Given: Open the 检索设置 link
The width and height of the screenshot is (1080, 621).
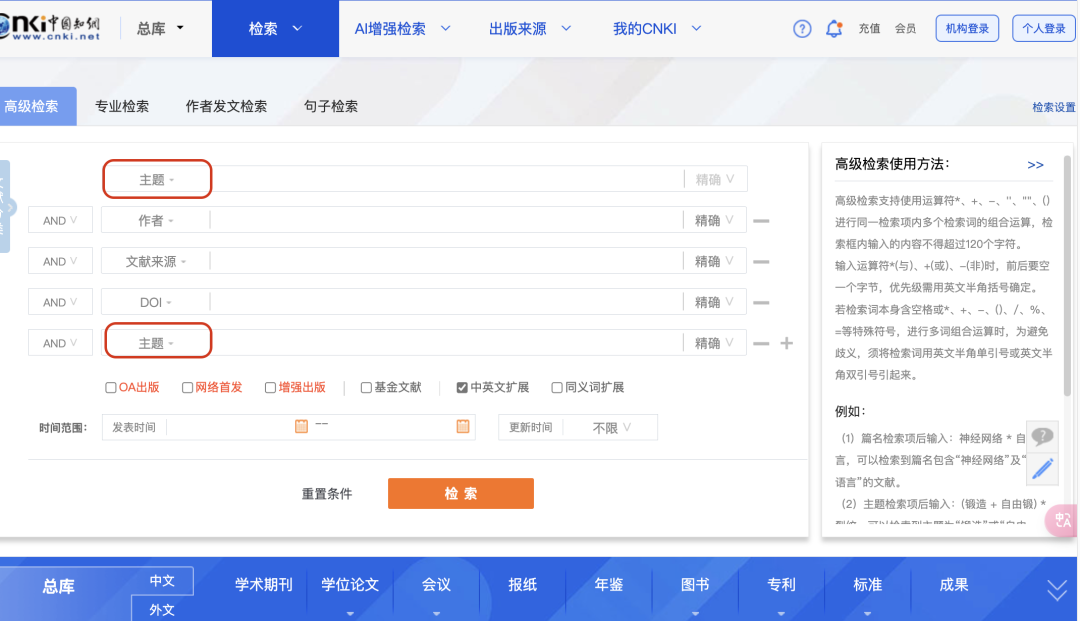Looking at the screenshot, I should tap(1053, 107).
